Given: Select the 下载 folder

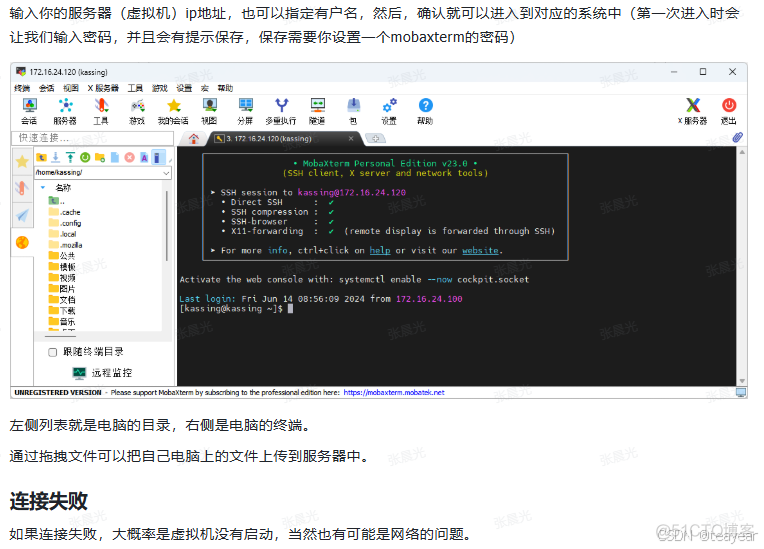Looking at the screenshot, I should pyautogui.click(x=62, y=311).
